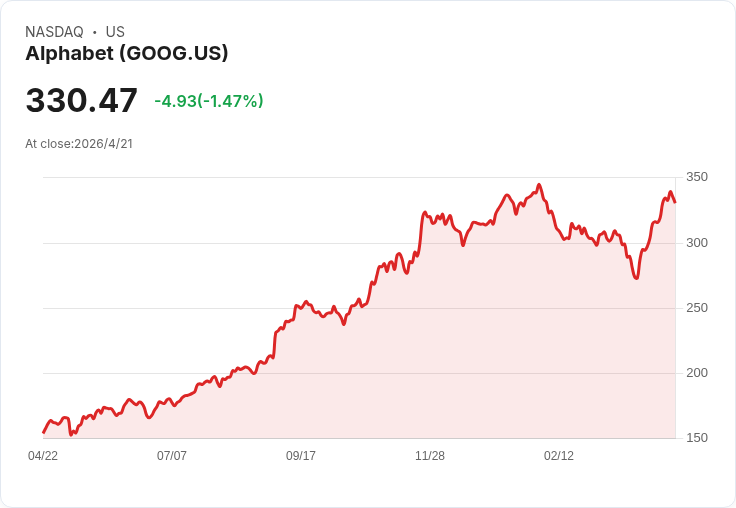736x508 pixels.
Task: Click the 02/12 x-axis date label
Action: click(559, 456)
